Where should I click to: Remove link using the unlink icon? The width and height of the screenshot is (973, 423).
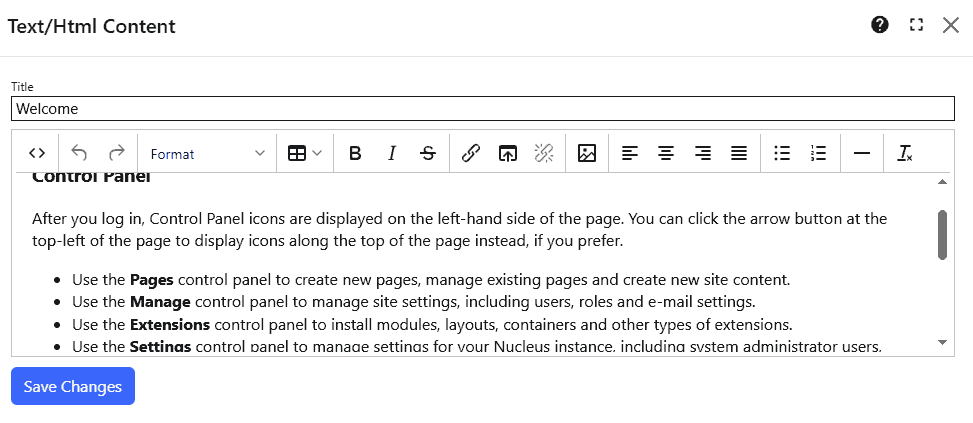tap(544, 153)
